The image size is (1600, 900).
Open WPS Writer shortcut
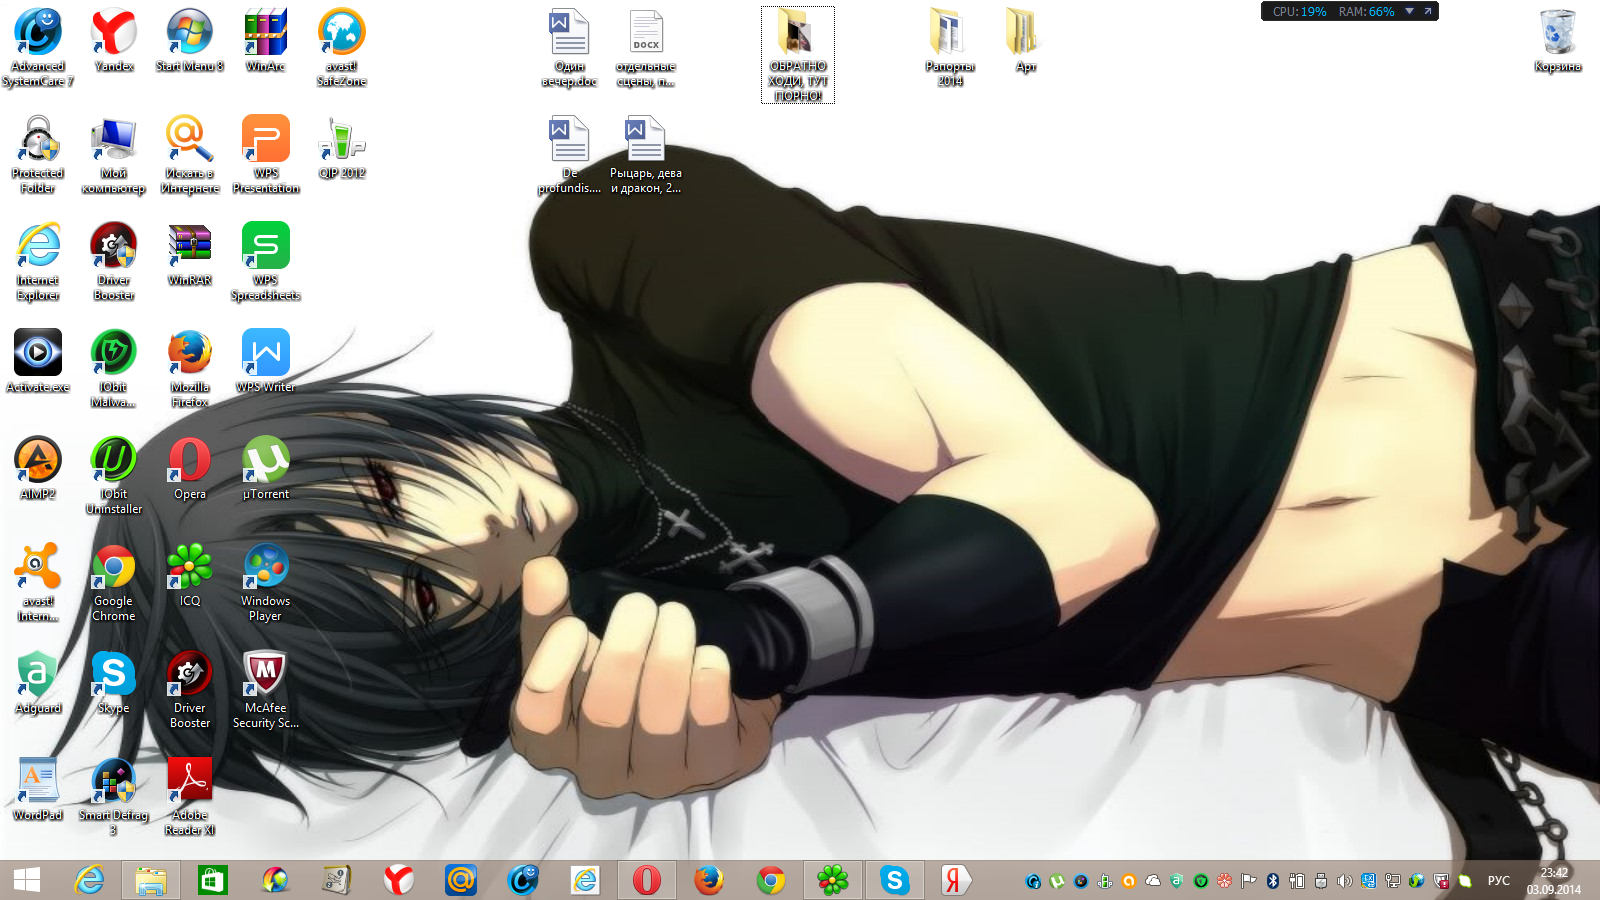266,361
